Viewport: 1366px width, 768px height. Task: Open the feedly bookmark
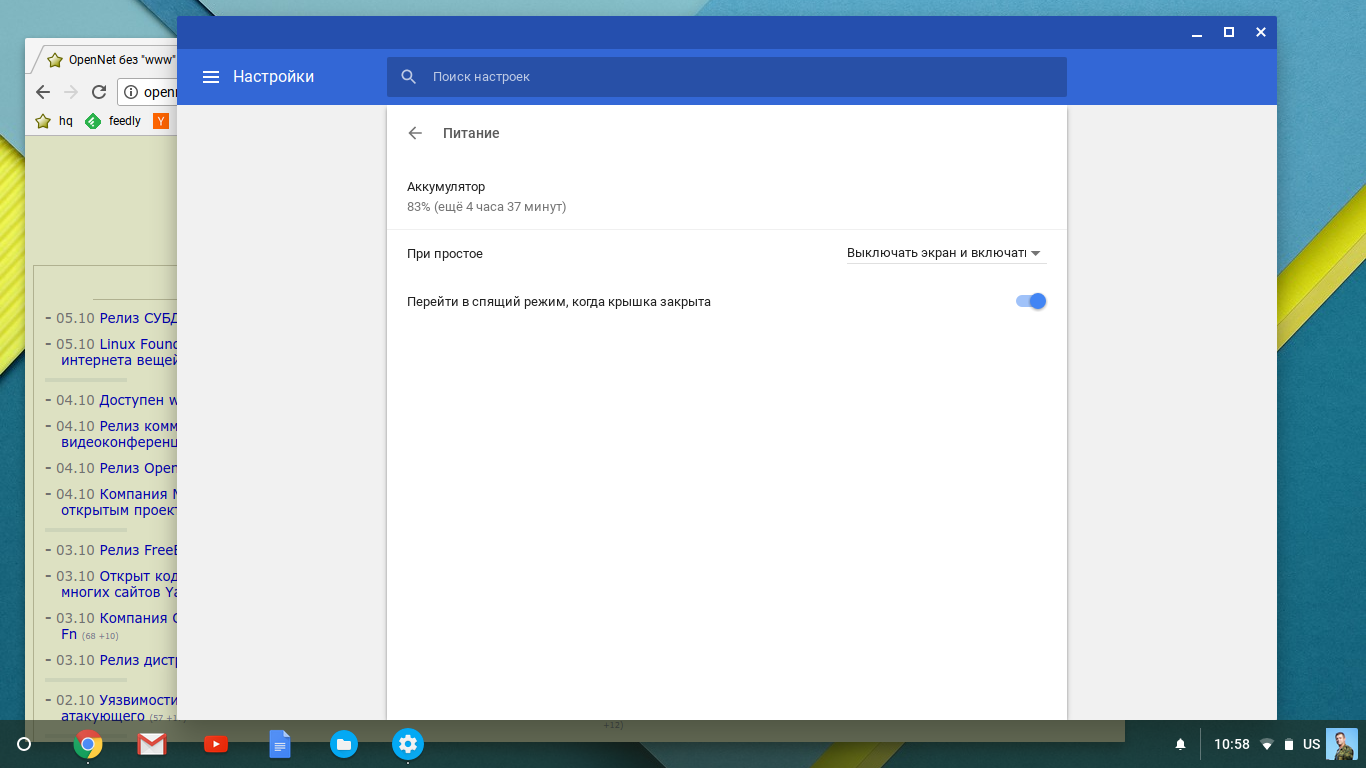[113, 121]
